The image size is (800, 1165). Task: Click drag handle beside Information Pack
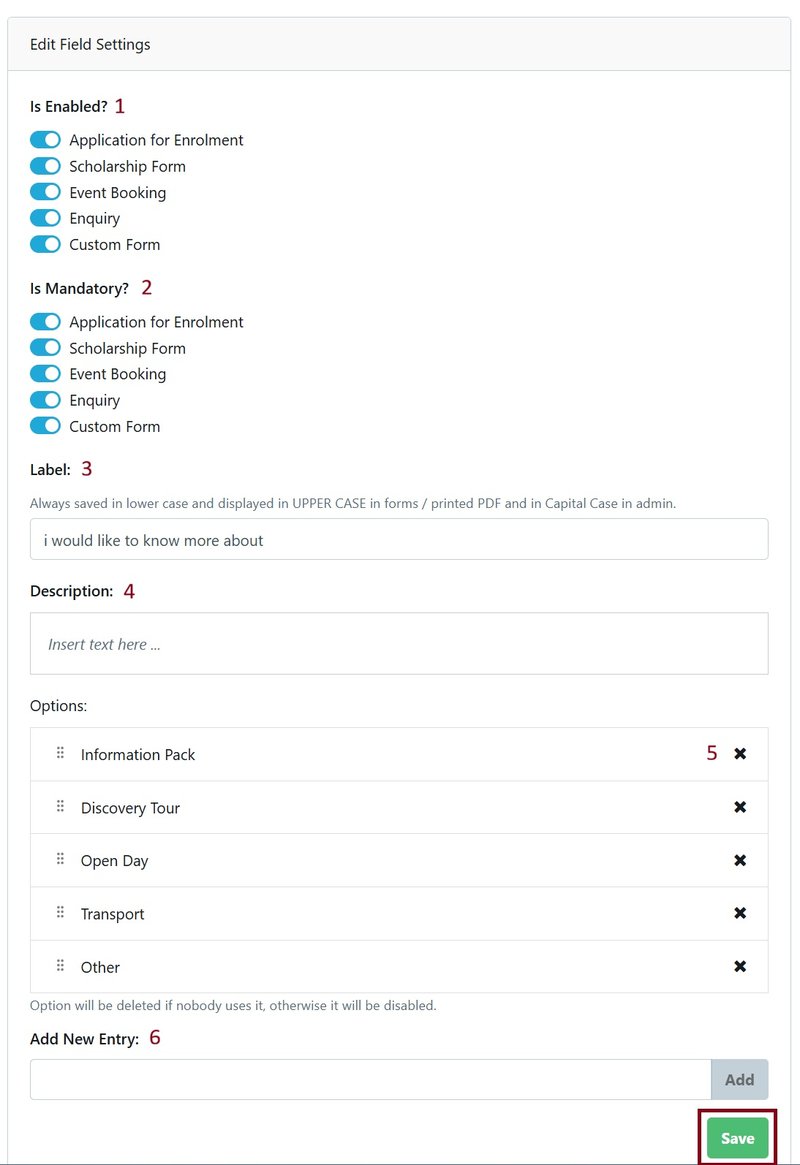coord(60,753)
